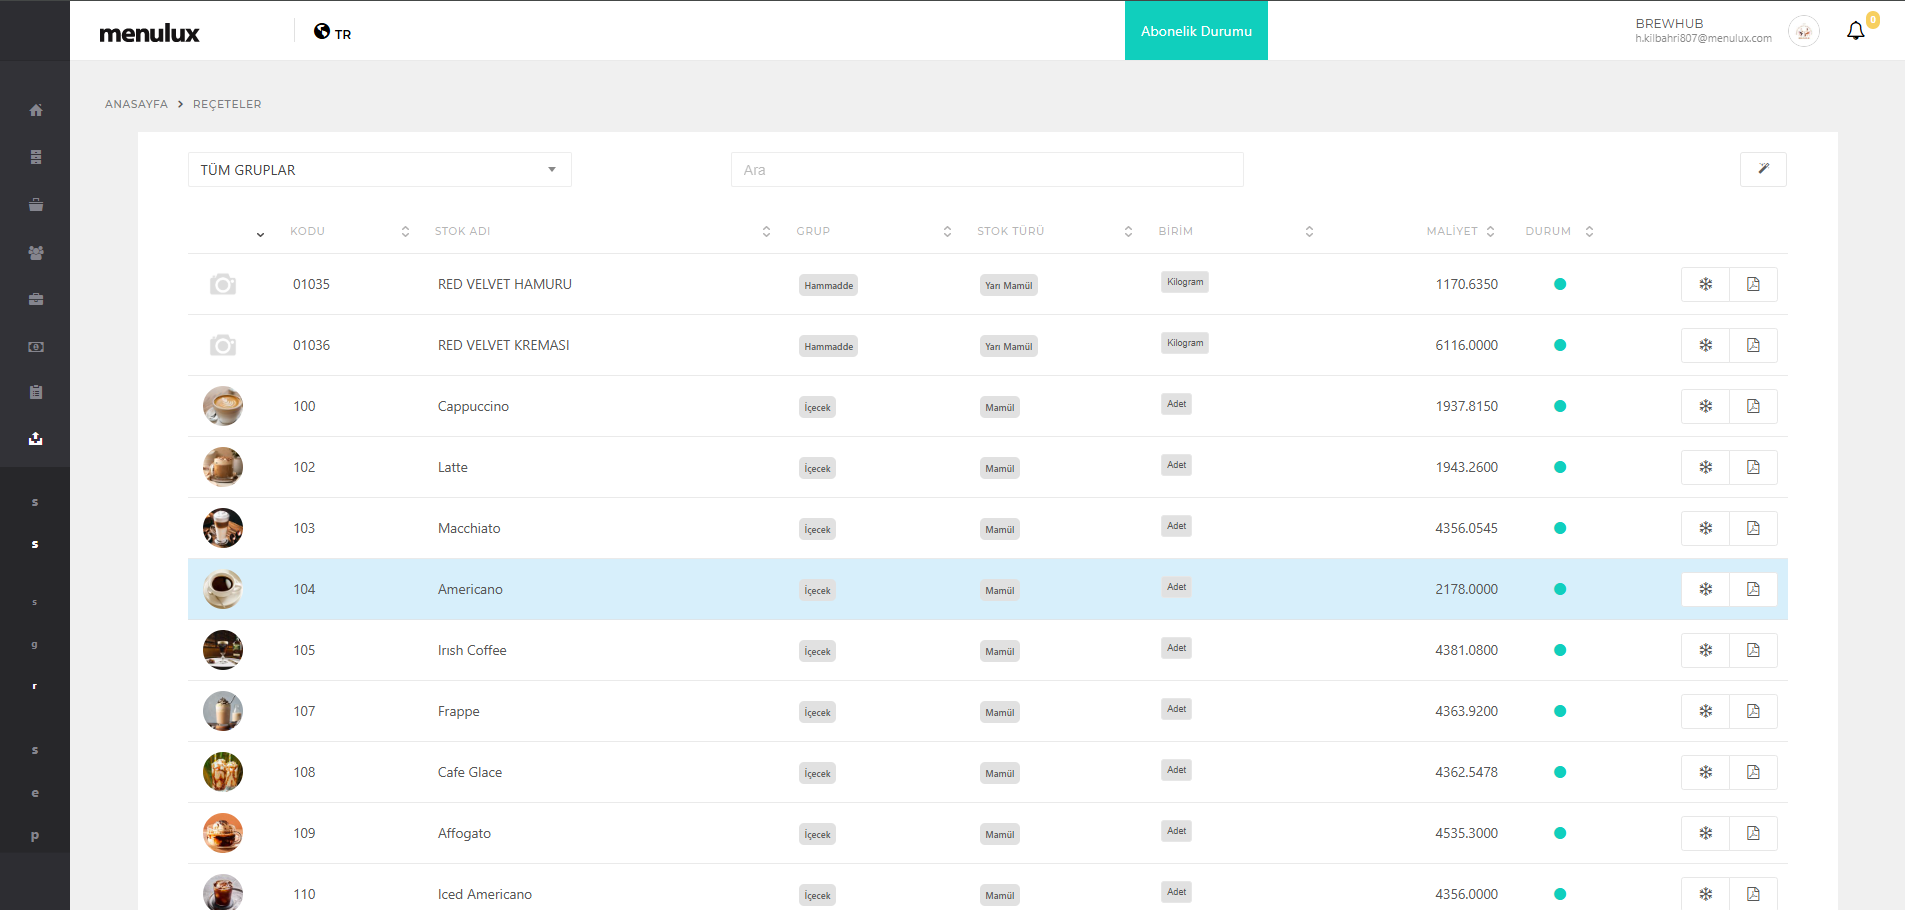Image resolution: width=1905 pixels, height=910 pixels.
Task: Click the home icon in sidebar
Action: (x=36, y=110)
